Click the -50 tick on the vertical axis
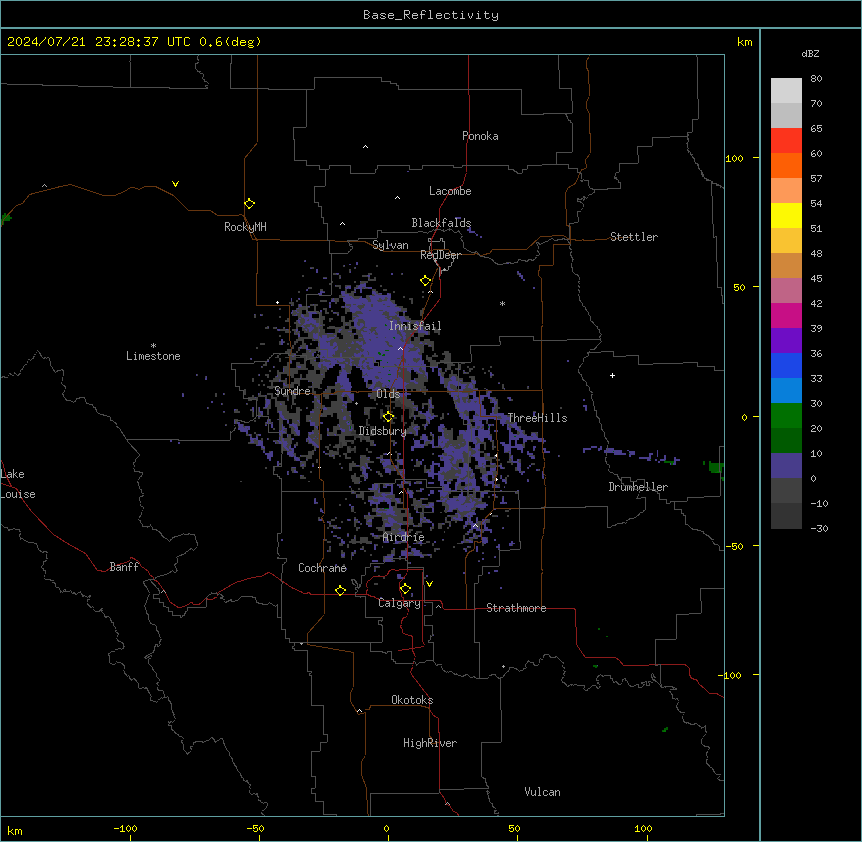 pyautogui.click(x=734, y=546)
